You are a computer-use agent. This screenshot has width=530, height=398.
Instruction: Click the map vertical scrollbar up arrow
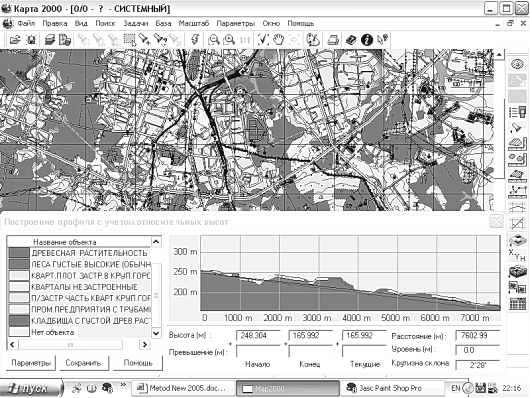click(500, 54)
